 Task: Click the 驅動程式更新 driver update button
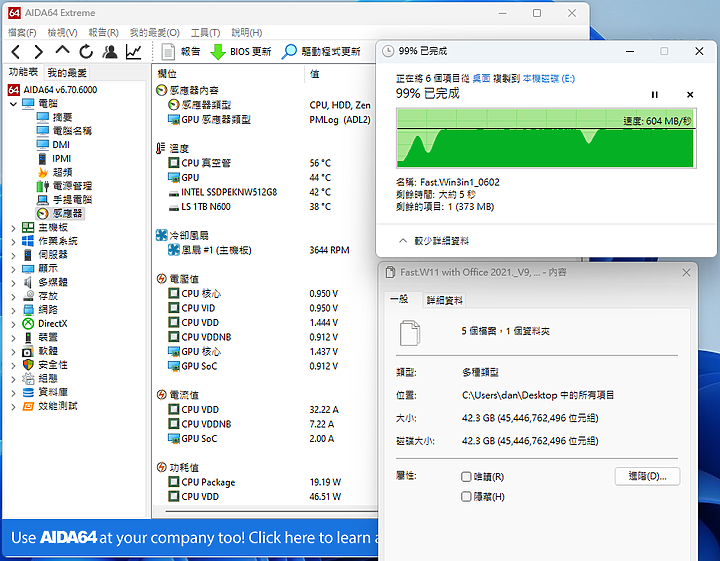tap(321, 51)
